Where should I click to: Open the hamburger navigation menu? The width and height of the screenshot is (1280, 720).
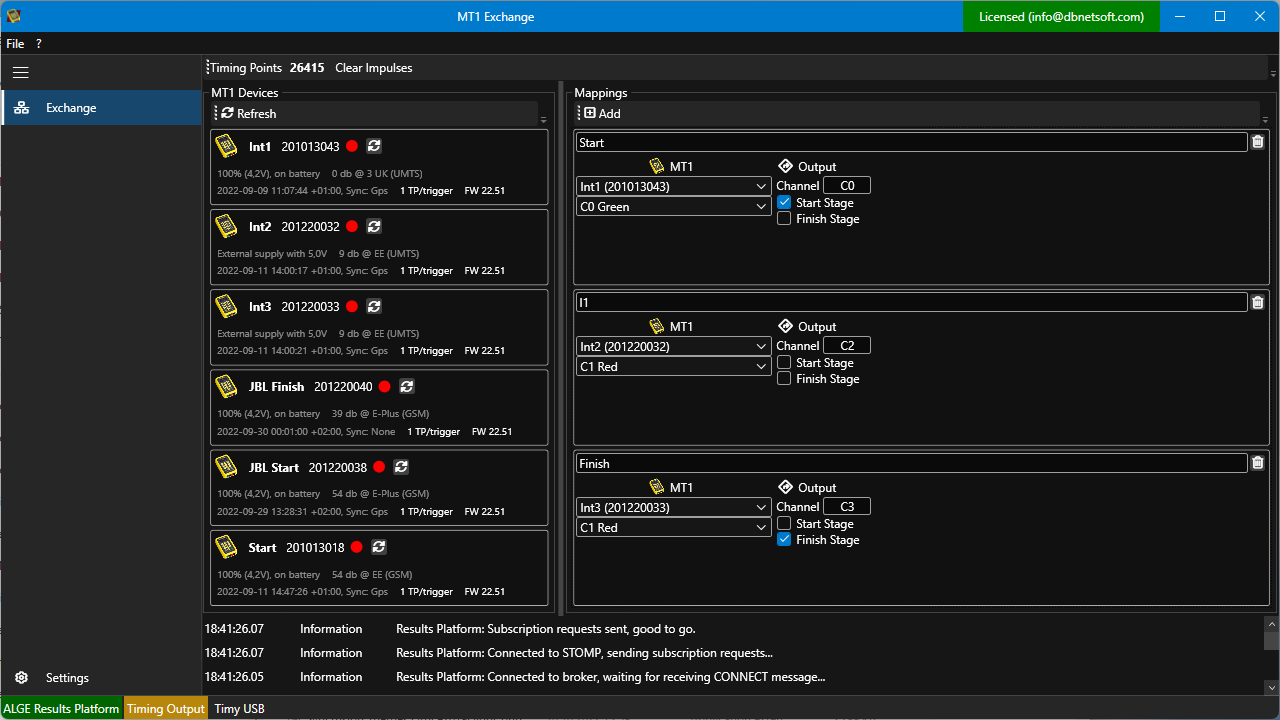pos(21,72)
